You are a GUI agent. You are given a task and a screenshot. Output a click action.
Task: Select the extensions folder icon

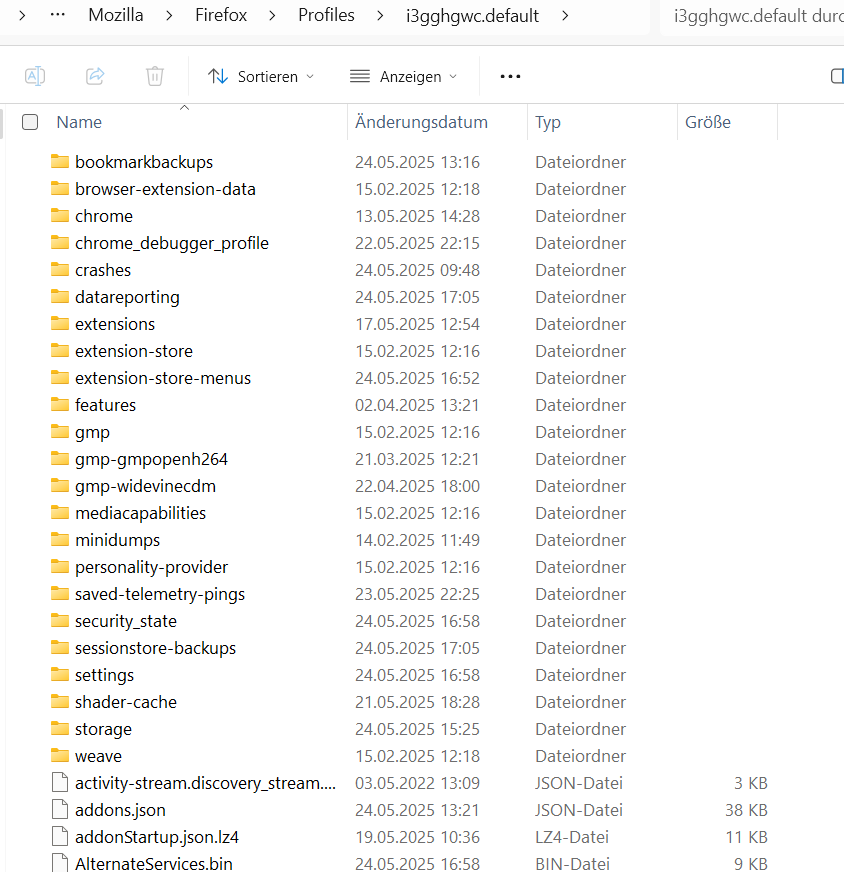pyautogui.click(x=60, y=323)
